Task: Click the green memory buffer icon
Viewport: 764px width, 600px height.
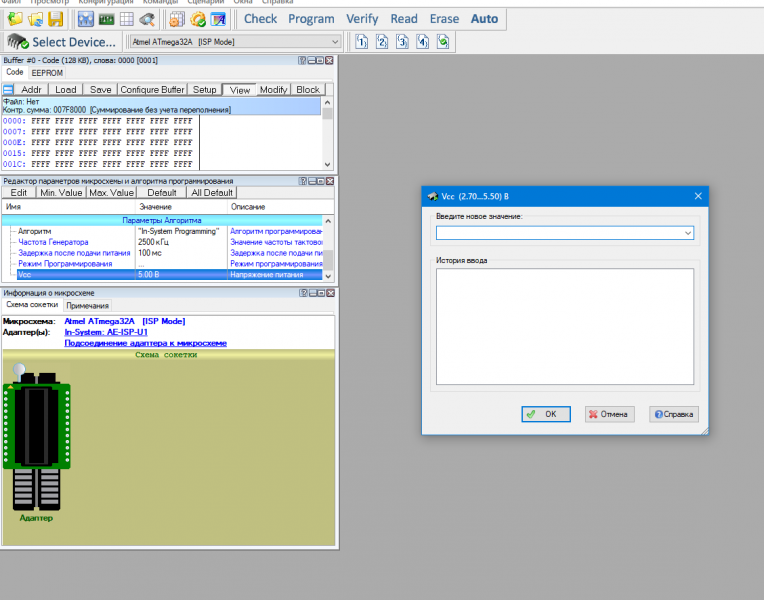Action: point(106,19)
